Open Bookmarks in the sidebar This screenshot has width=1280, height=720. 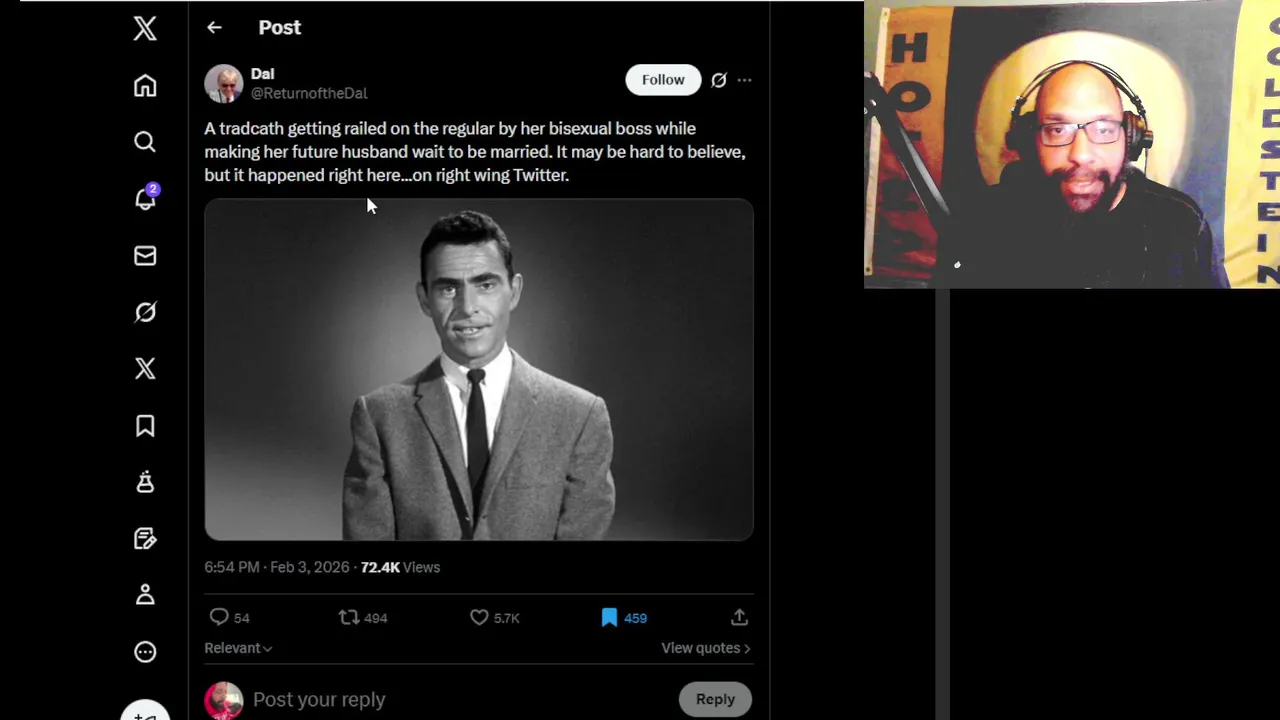point(145,426)
